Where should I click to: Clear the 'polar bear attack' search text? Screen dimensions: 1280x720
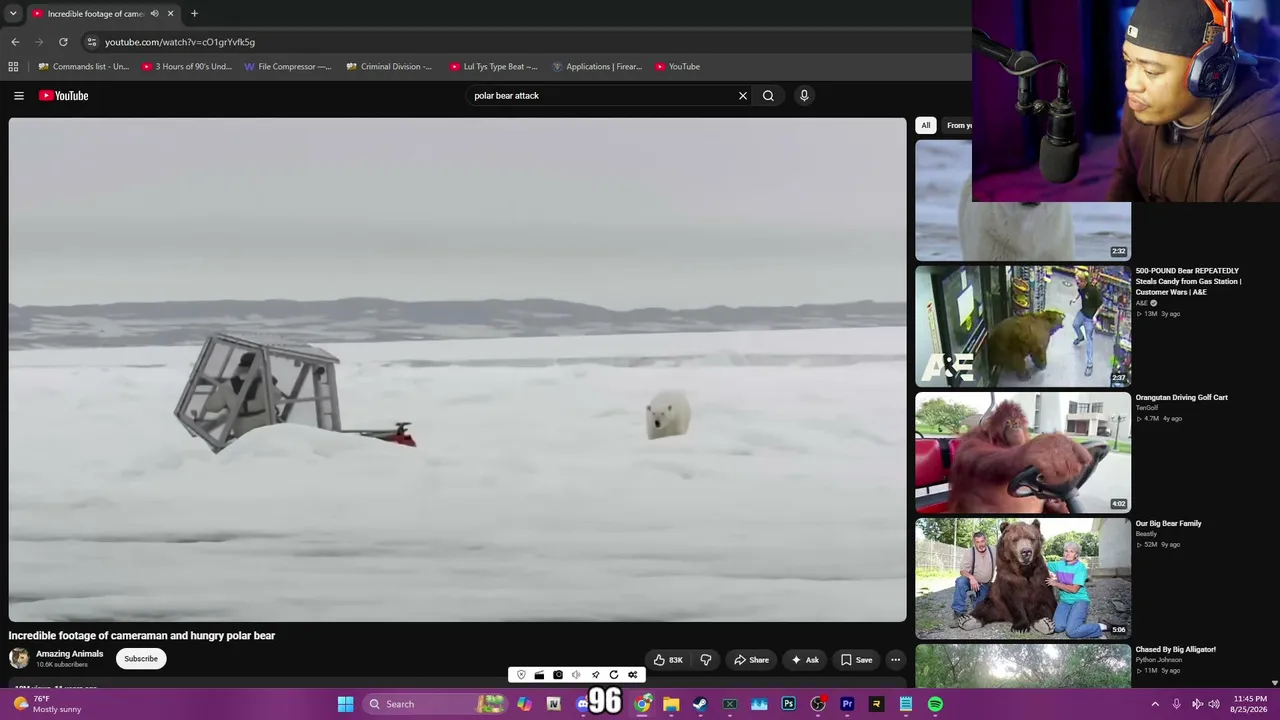(x=743, y=96)
